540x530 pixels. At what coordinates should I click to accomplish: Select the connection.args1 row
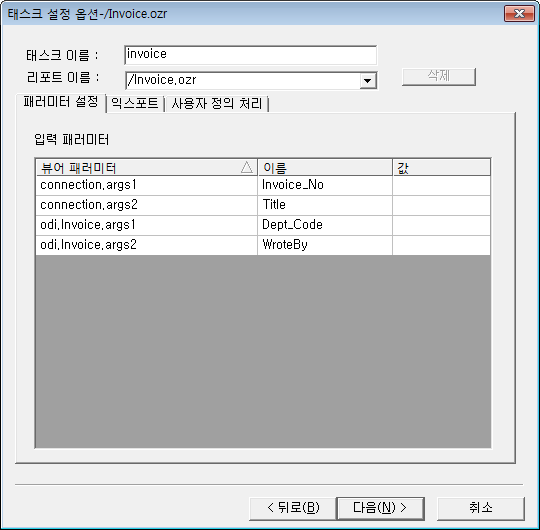point(263,186)
